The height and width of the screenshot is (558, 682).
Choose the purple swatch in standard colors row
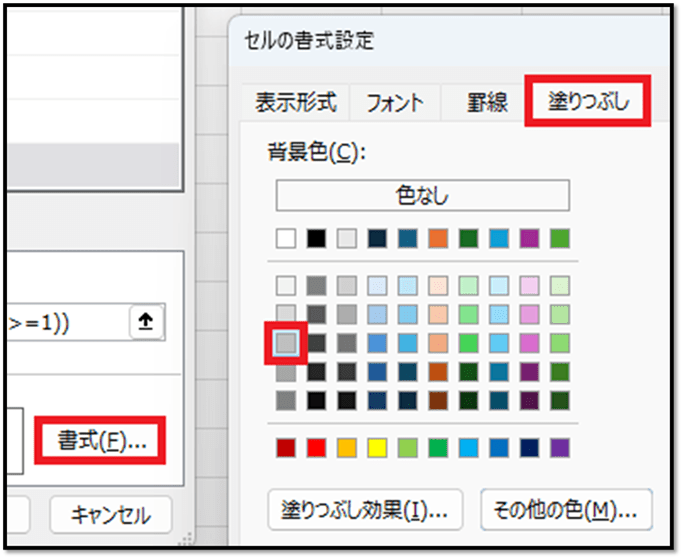pos(560,446)
